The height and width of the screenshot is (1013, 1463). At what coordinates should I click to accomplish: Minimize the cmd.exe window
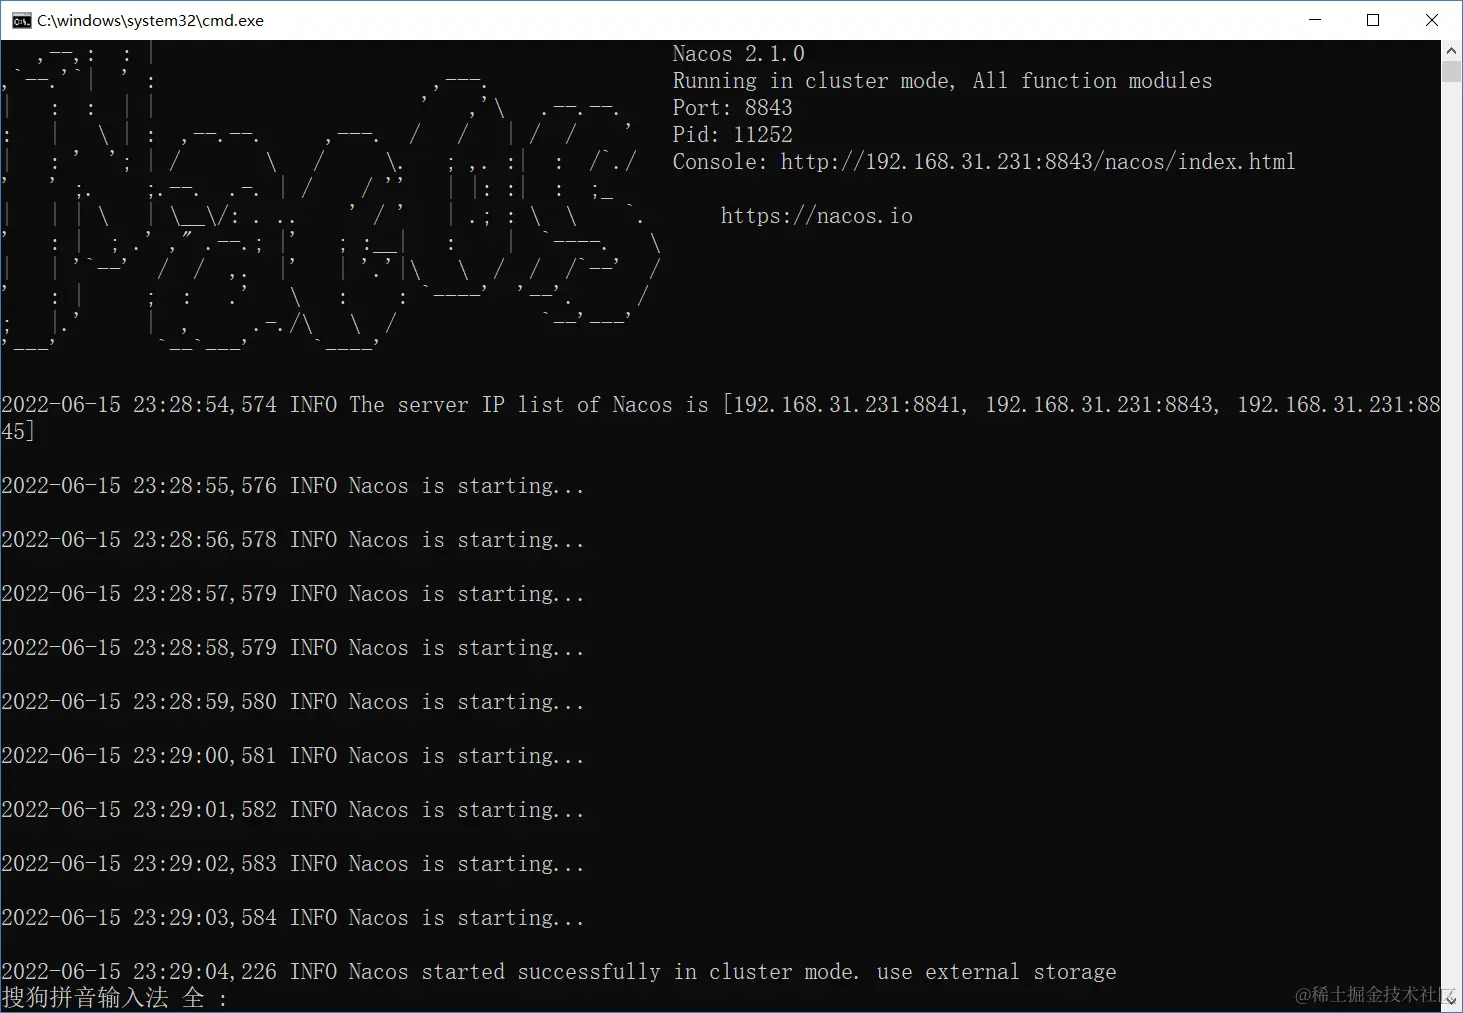[x=1315, y=20]
